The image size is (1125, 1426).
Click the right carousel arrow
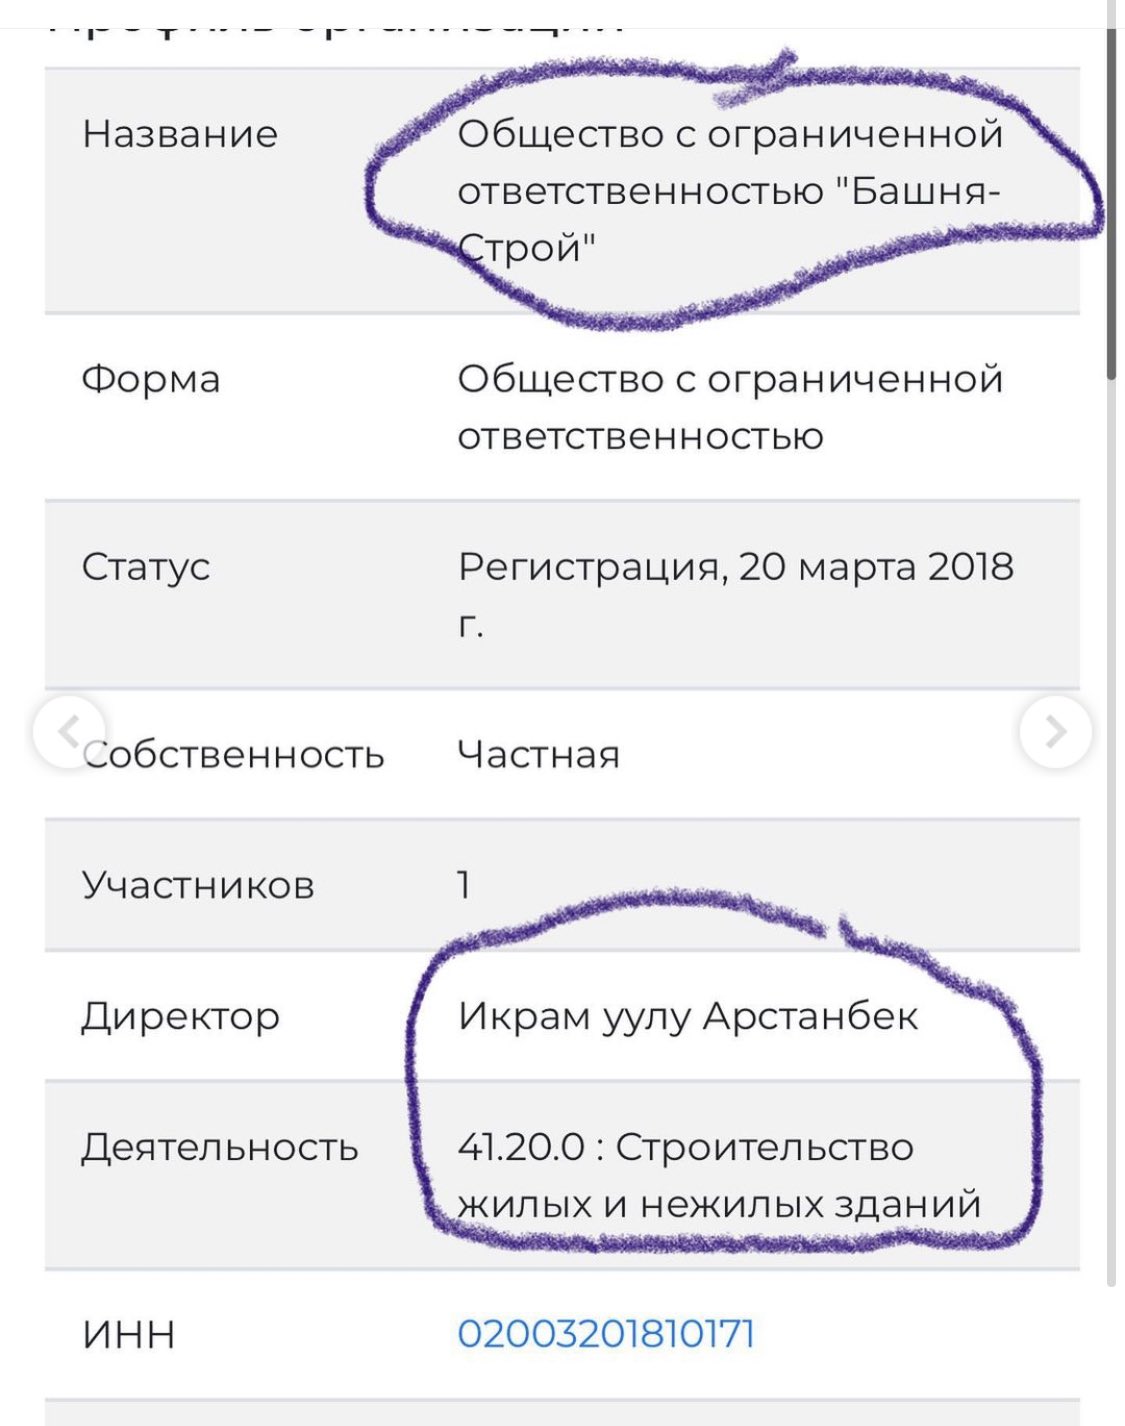click(1055, 732)
